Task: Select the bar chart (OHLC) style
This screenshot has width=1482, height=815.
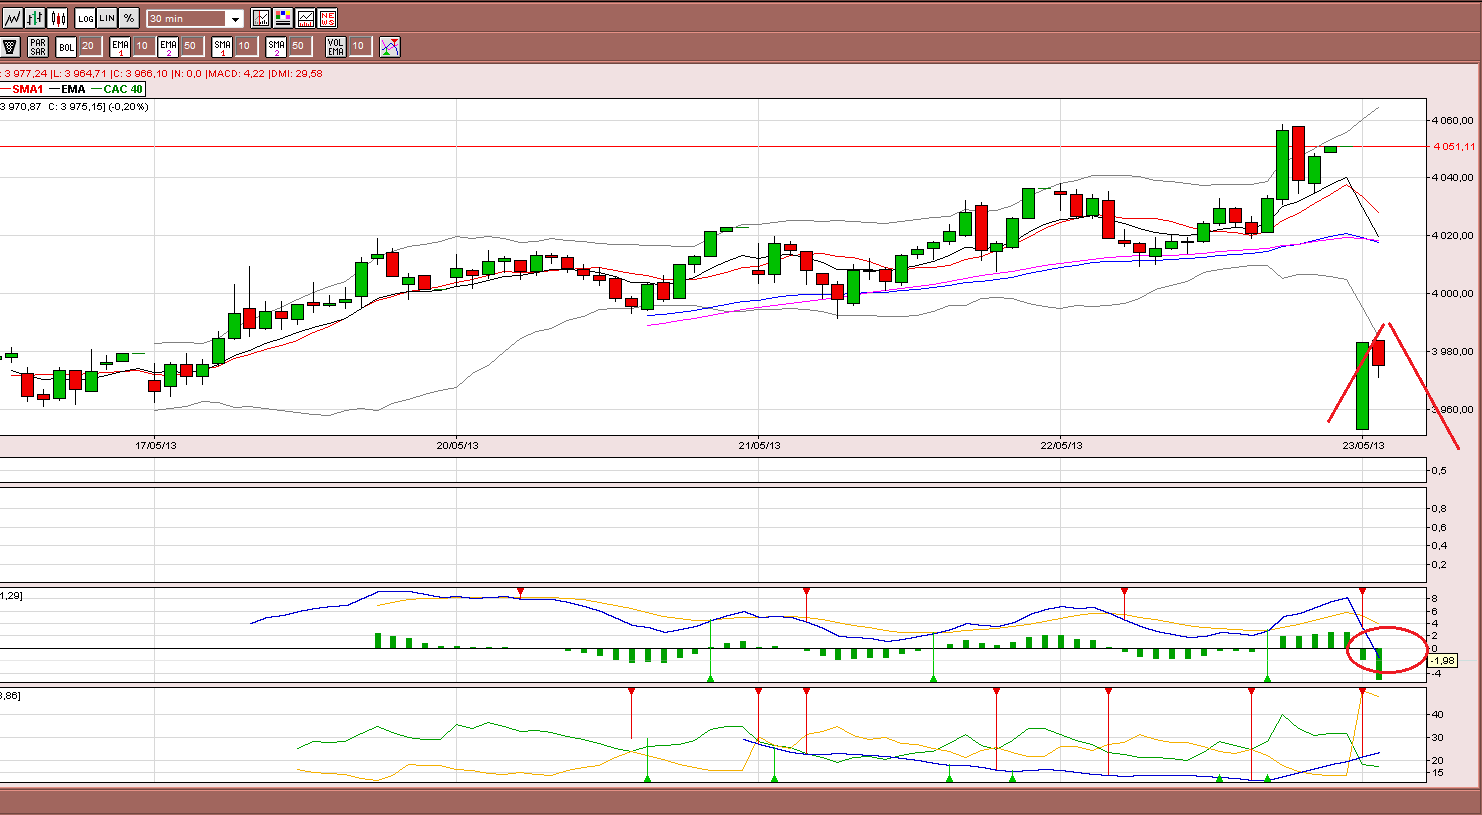Action: pyautogui.click(x=35, y=18)
